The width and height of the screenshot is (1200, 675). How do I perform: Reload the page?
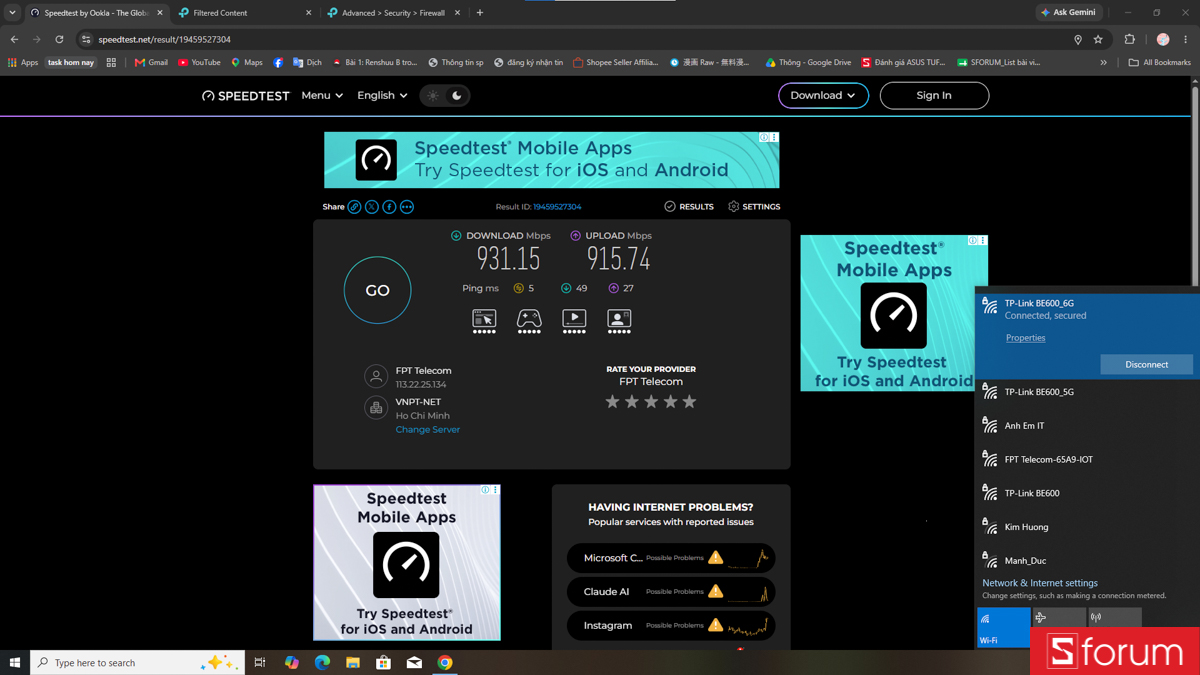[59, 40]
